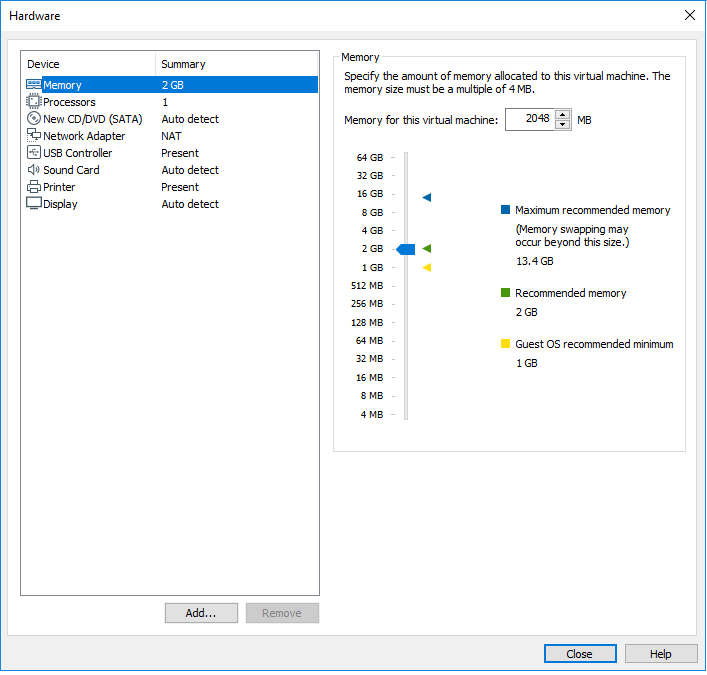The image size is (707, 675).
Task: Click the NAT summary of Network Adapter
Action: 171,136
